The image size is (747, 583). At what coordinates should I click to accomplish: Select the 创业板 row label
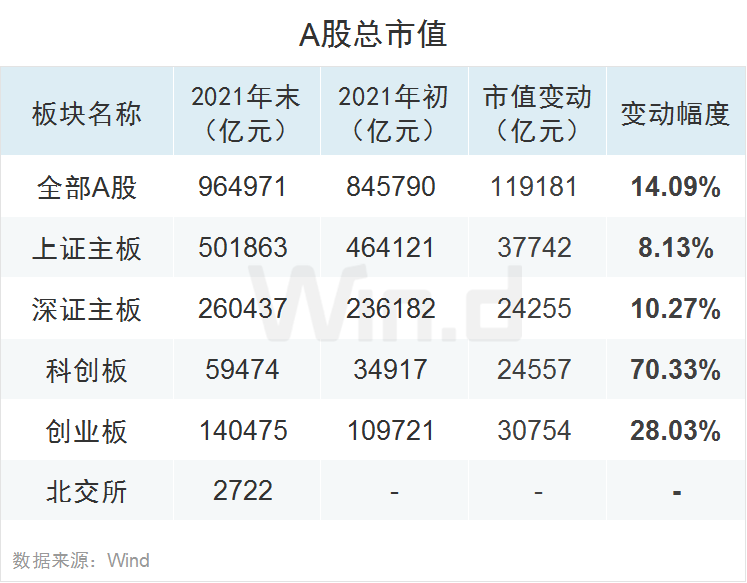click(87, 431)
